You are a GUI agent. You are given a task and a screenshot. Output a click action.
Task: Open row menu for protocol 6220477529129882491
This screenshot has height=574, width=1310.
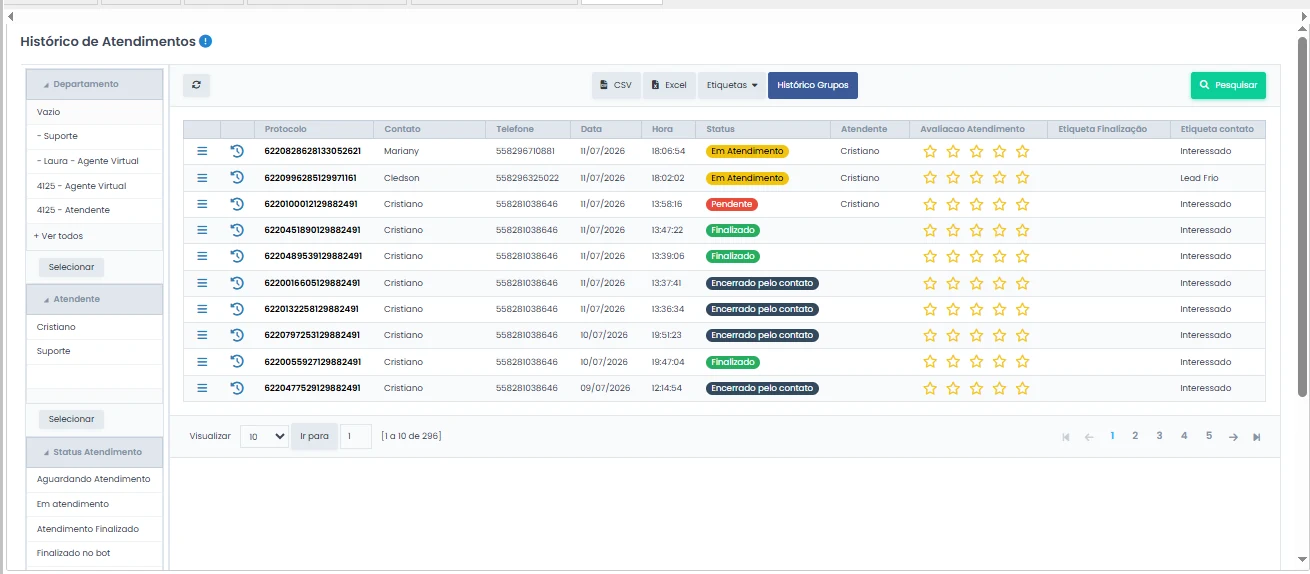pyautogui.click(x=202, y=388)
